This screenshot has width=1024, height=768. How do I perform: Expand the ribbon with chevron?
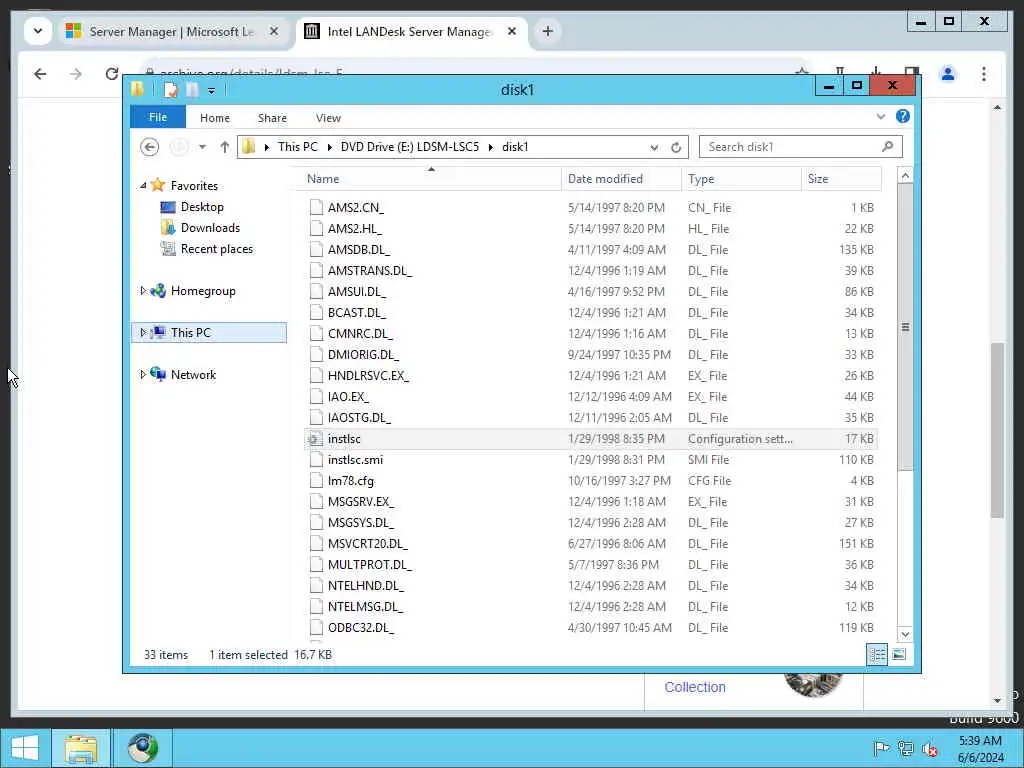[x=880, y=117]
